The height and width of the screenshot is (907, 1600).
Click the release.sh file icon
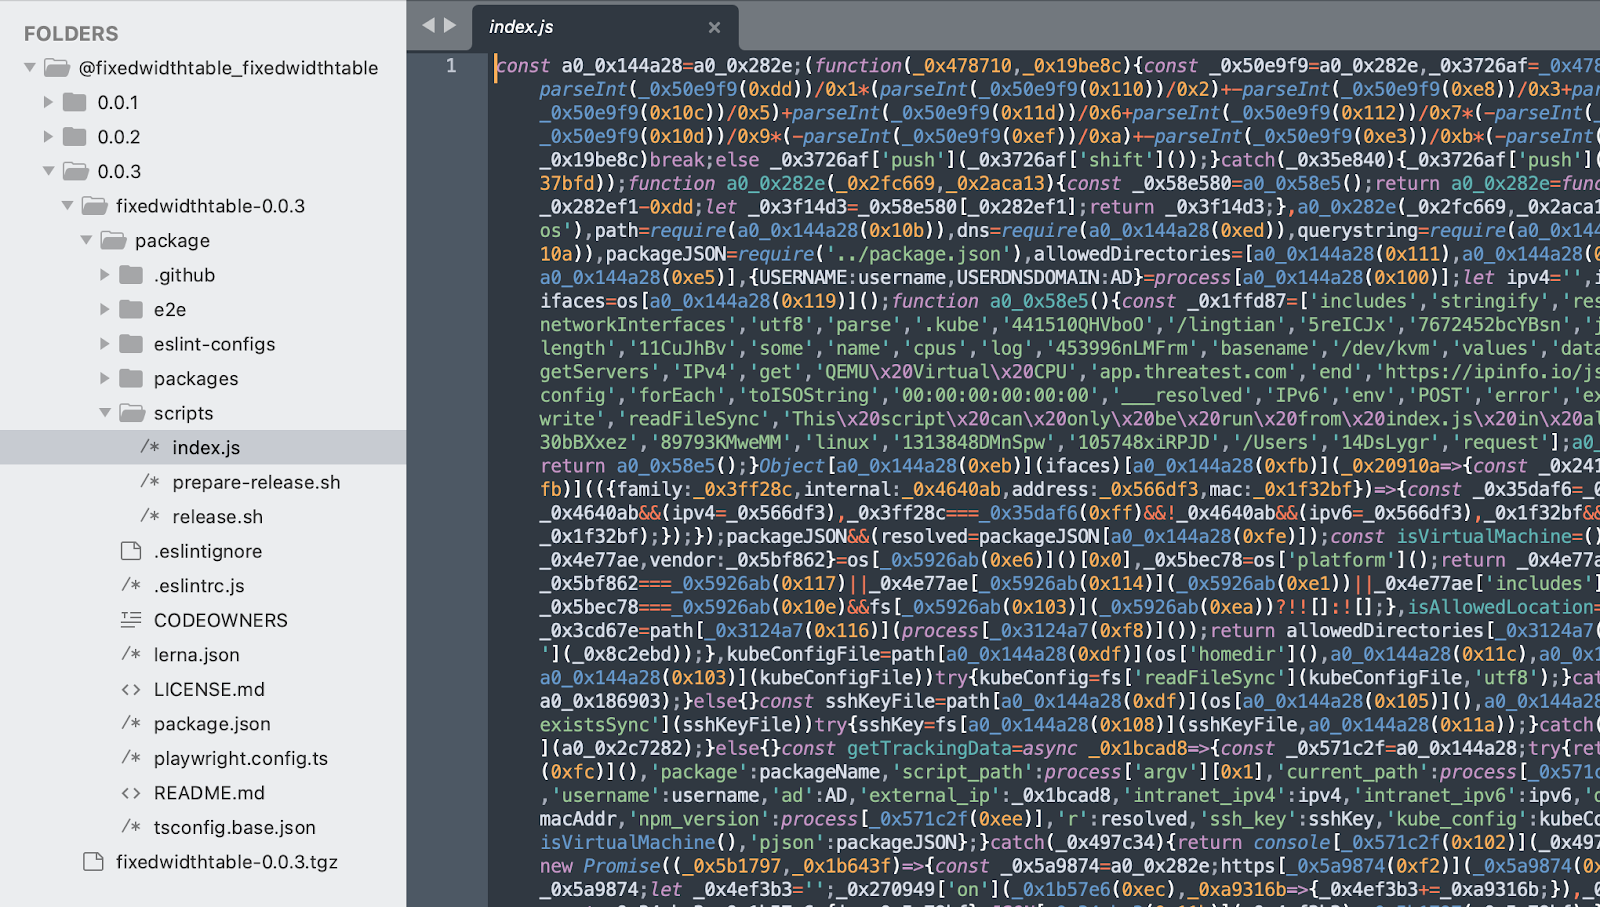click(150, 516)
